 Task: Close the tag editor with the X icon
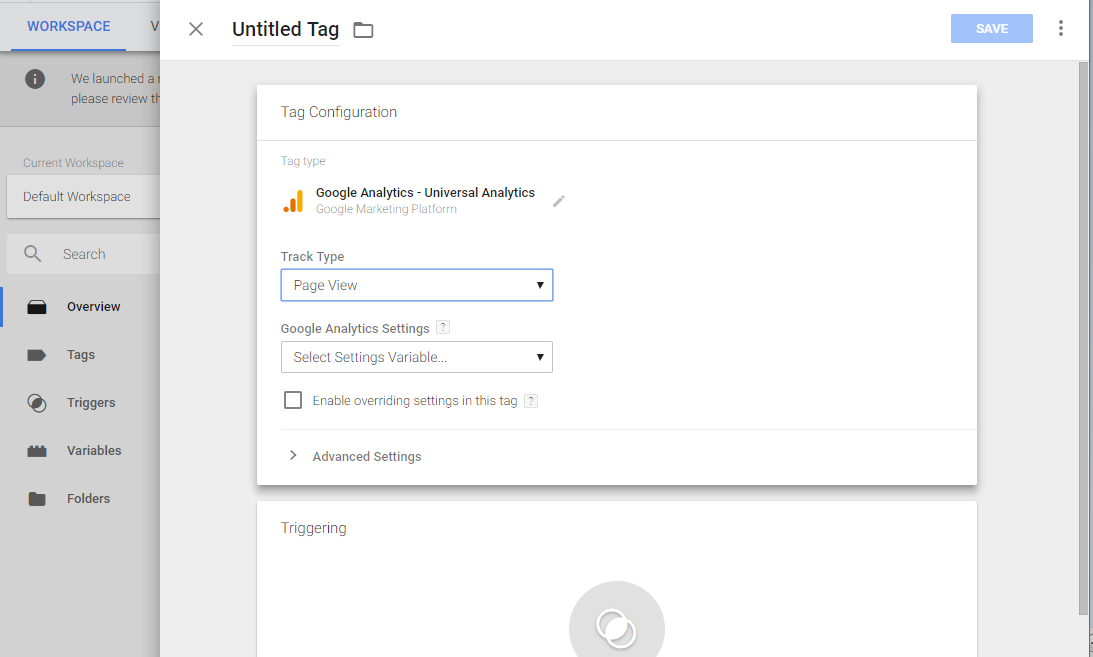click(x=196, y=29)
